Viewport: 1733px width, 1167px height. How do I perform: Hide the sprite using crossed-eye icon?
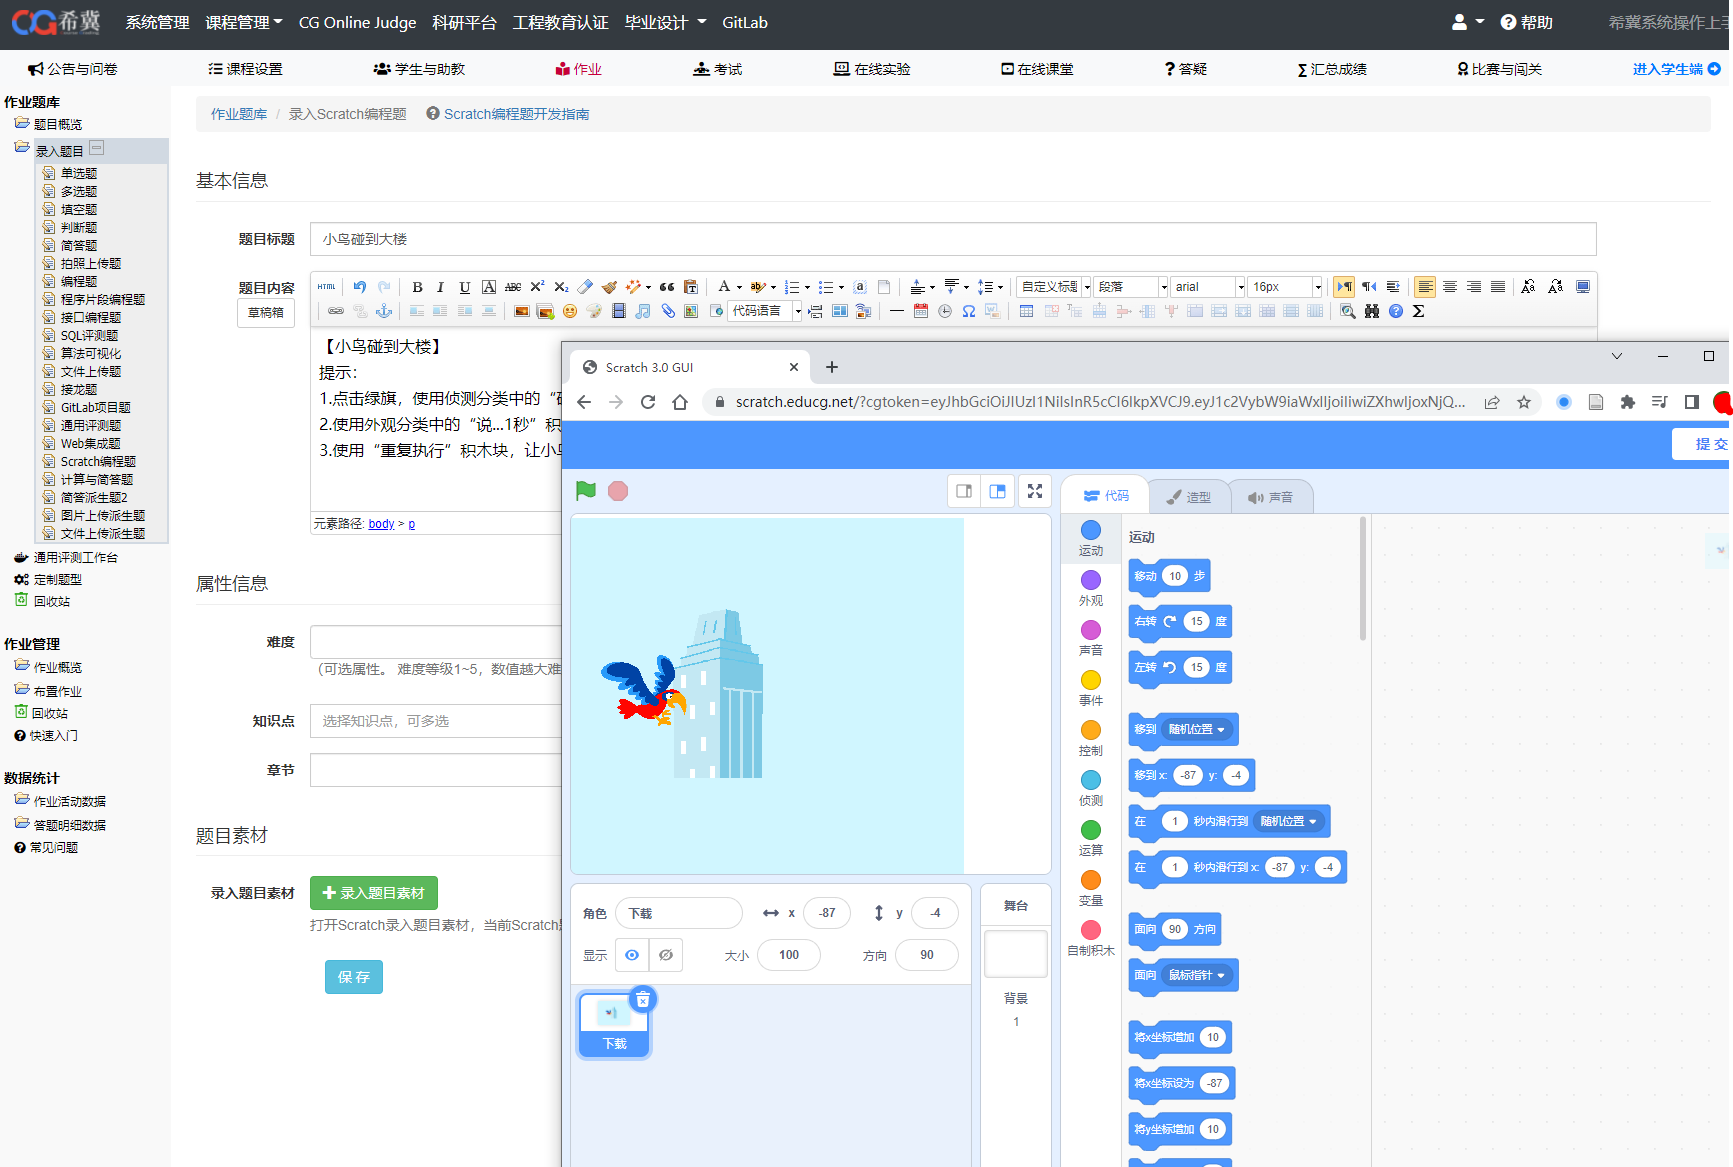666,955
